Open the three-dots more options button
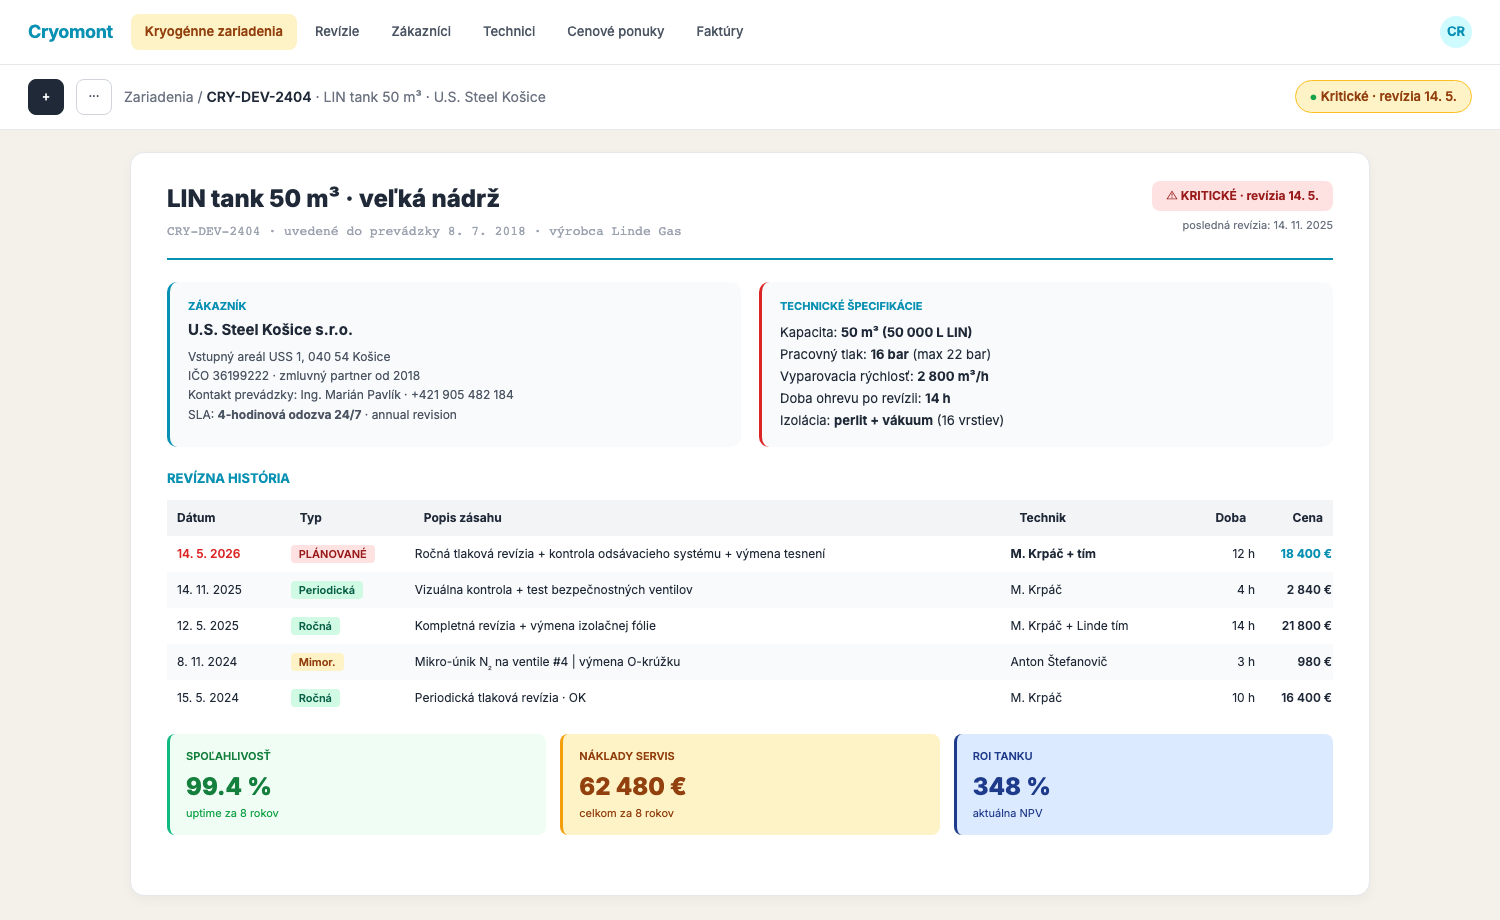1500x920 pixels. (x=94, y=97)
